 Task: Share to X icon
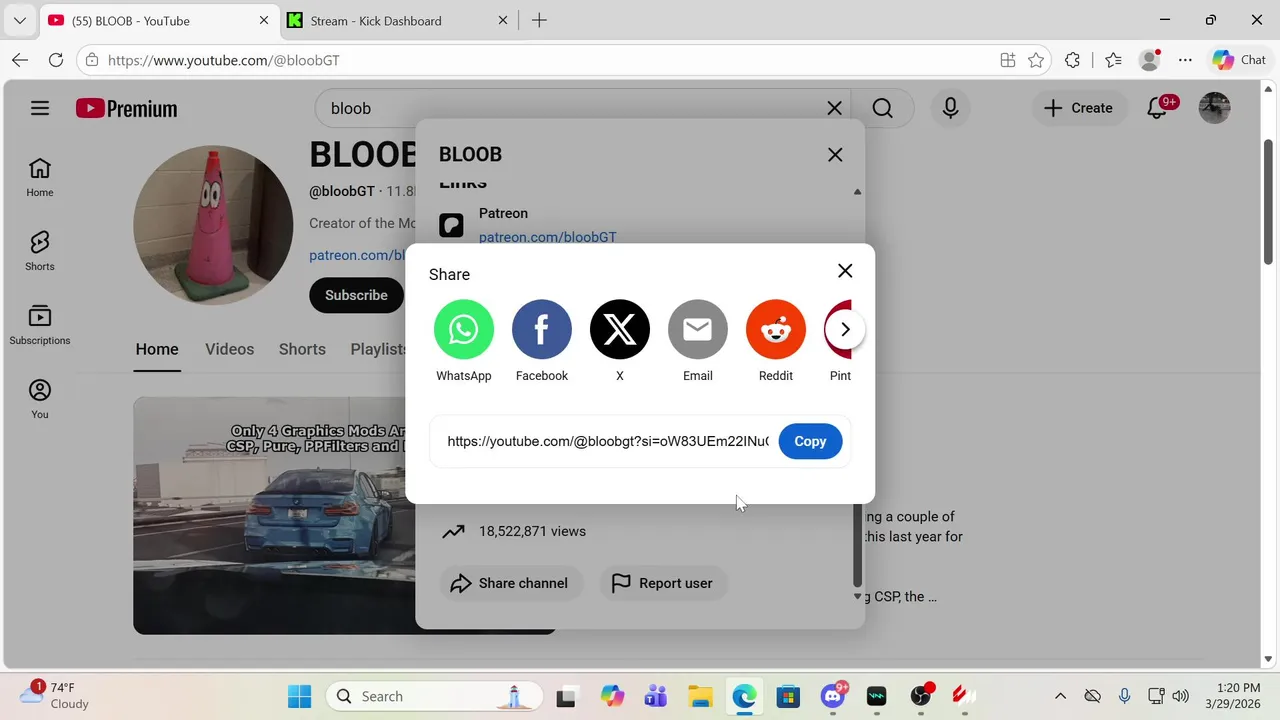tap(620, 329)
